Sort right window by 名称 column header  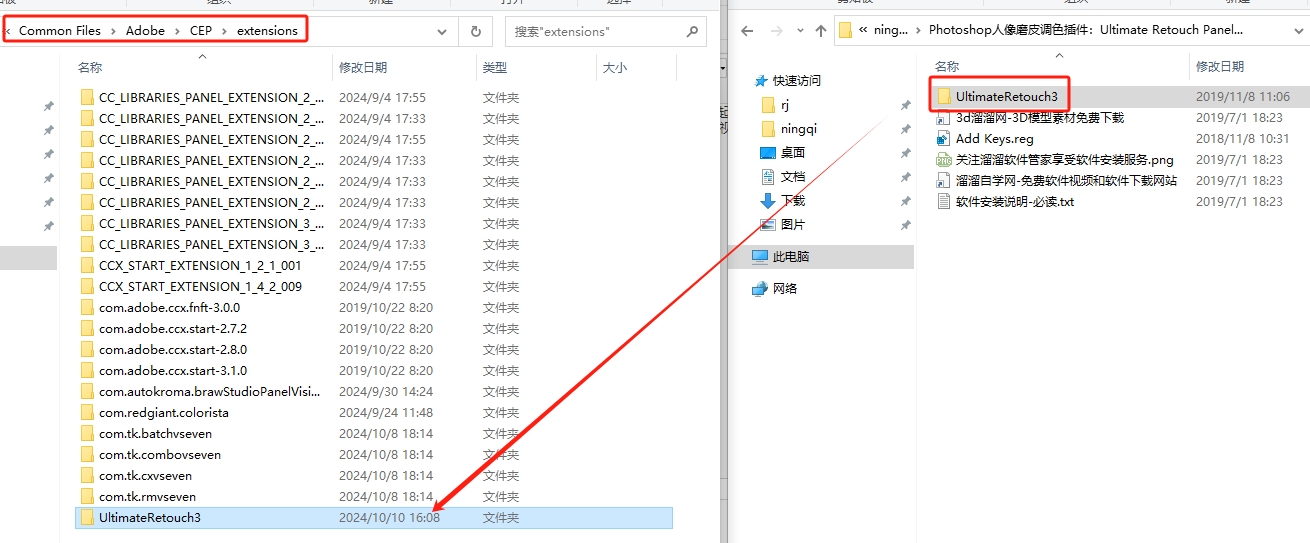947,66
